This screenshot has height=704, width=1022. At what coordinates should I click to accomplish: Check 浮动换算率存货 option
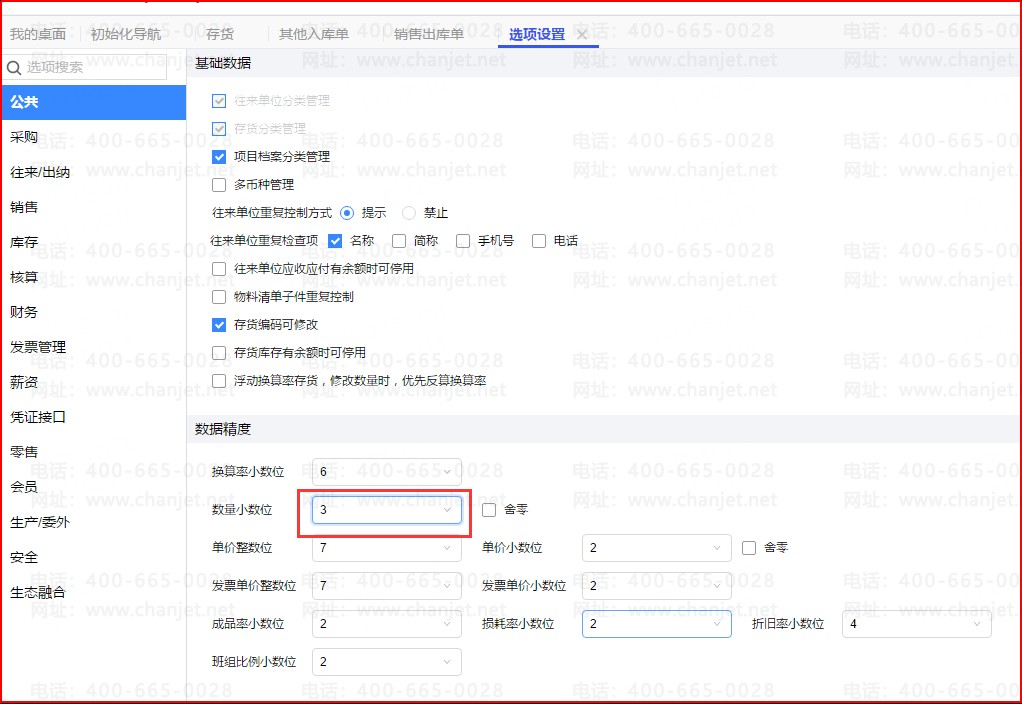pos(219,381)
